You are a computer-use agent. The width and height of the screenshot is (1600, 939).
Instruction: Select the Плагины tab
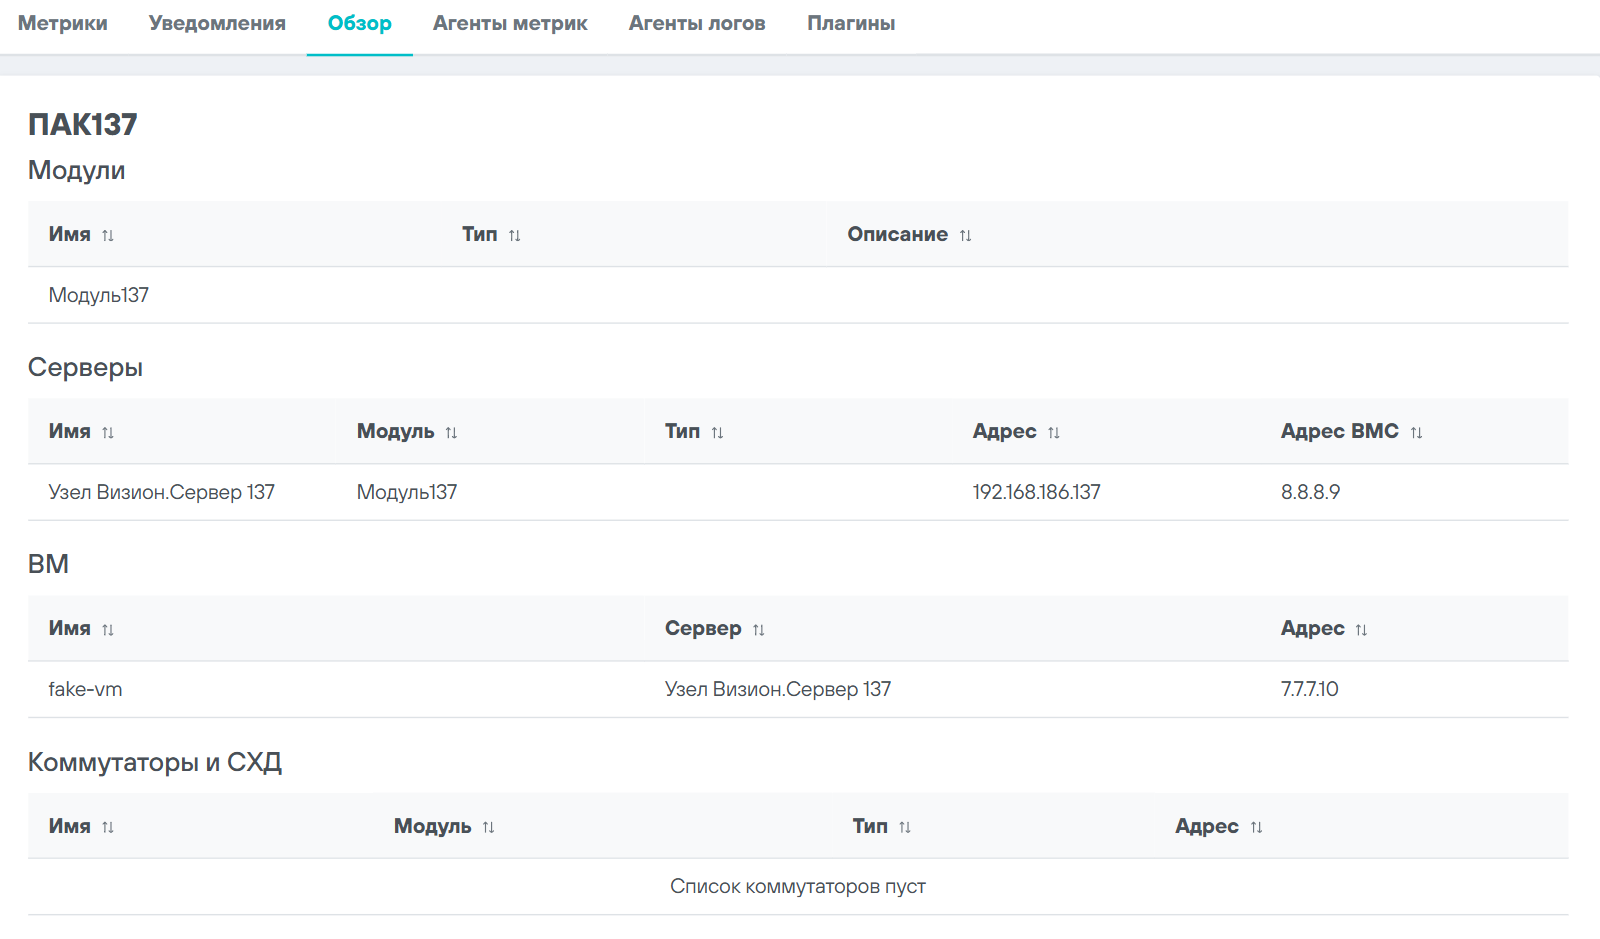click(x=851, y=23)
